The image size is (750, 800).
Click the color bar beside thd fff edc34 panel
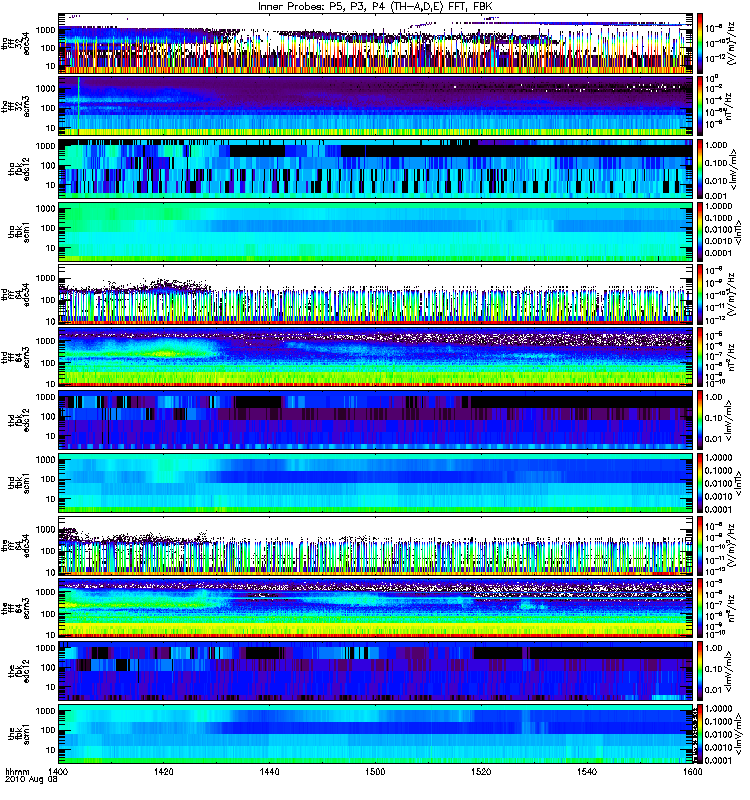pyautogui.click(x=700, y=294)
